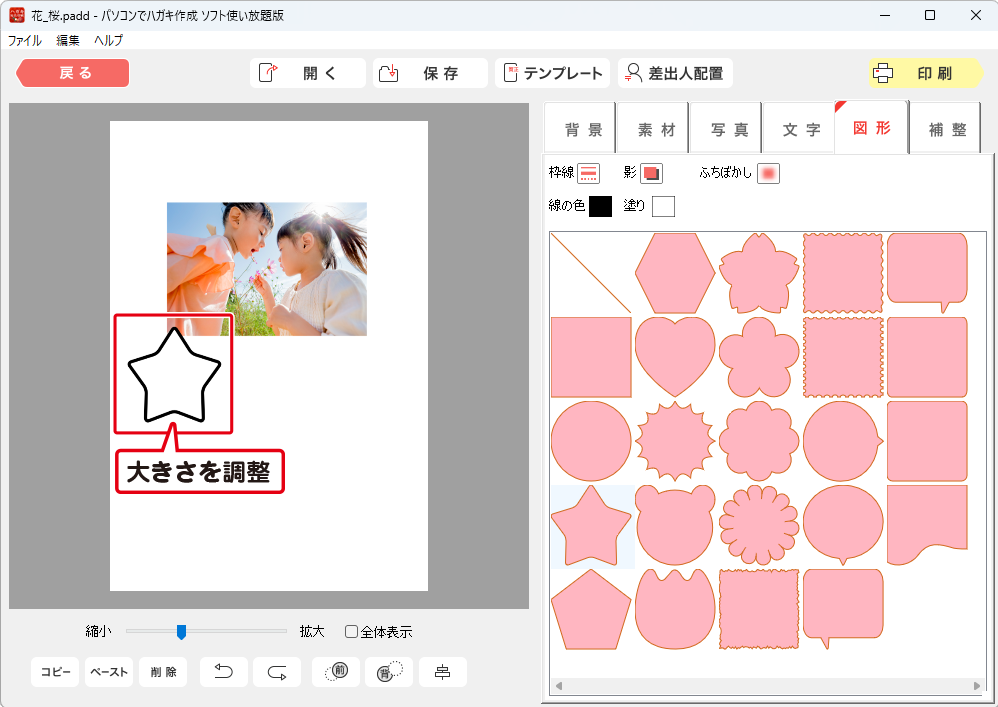The height and width of the screenshot is (707, 998).
Task: Click the redo arrow button
Action: coord(277,672)
